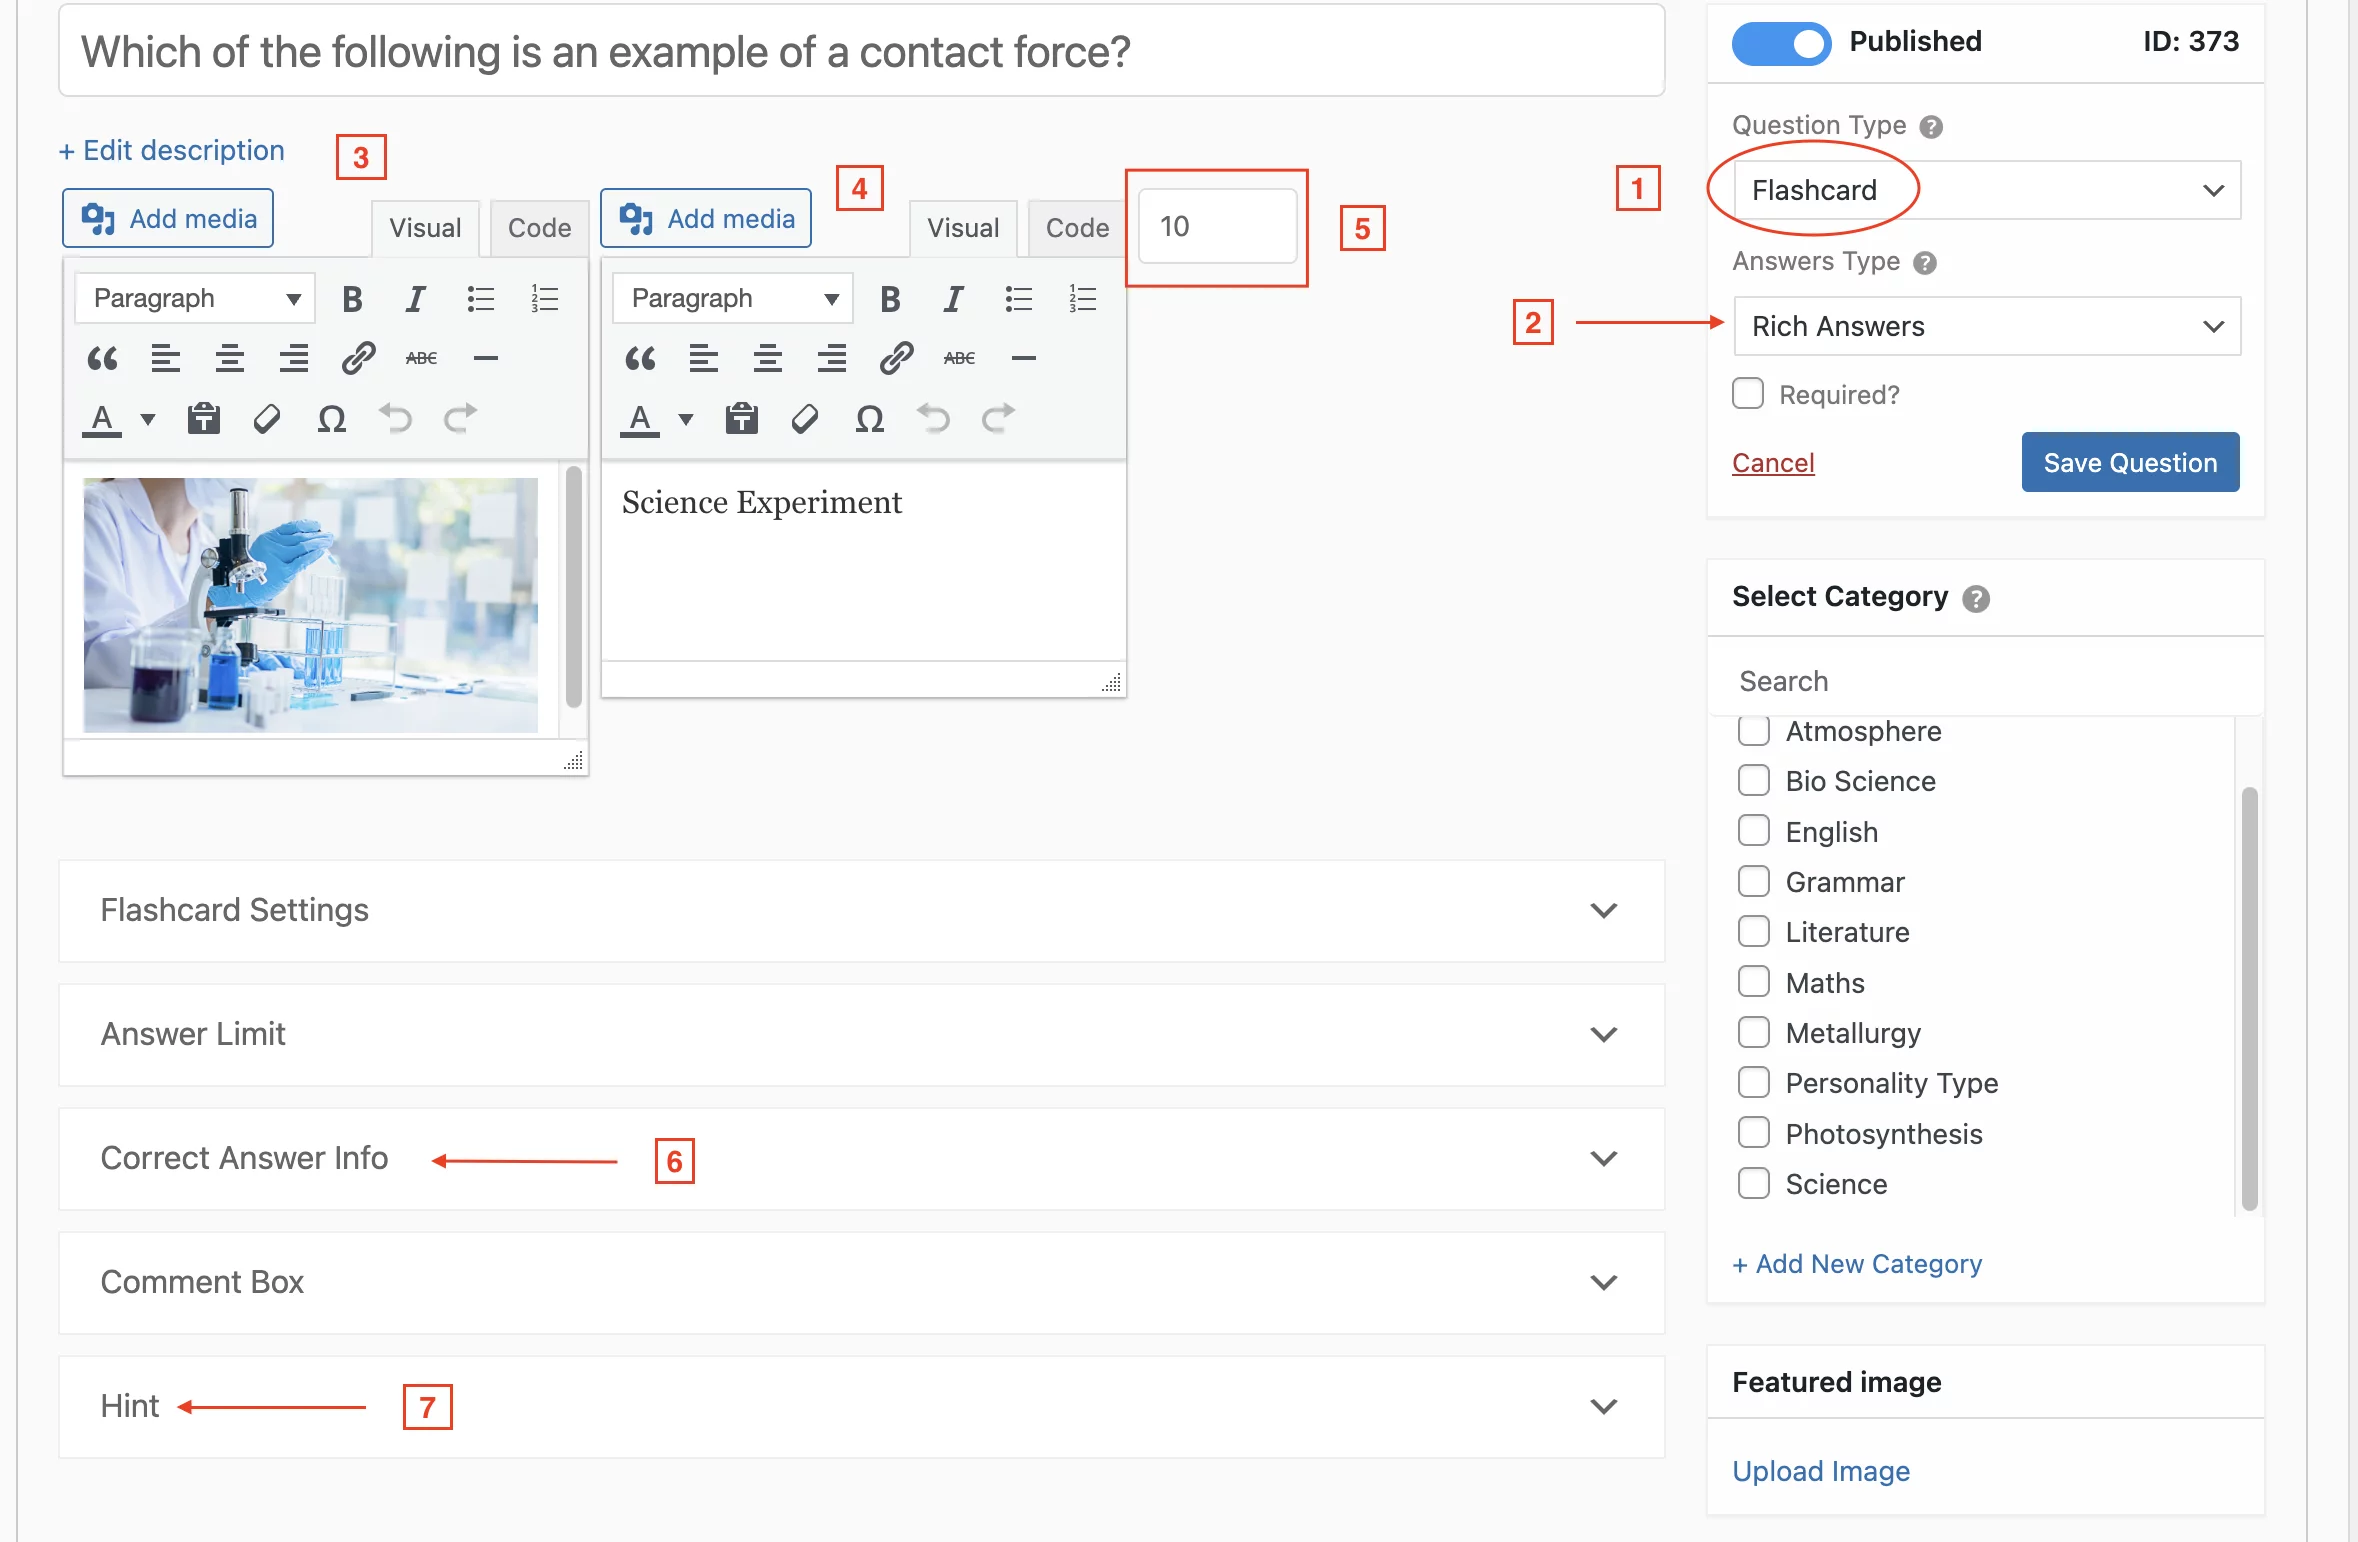Click numbered list icon in left editor
Screen dimensions: 2358x1542
545,299
